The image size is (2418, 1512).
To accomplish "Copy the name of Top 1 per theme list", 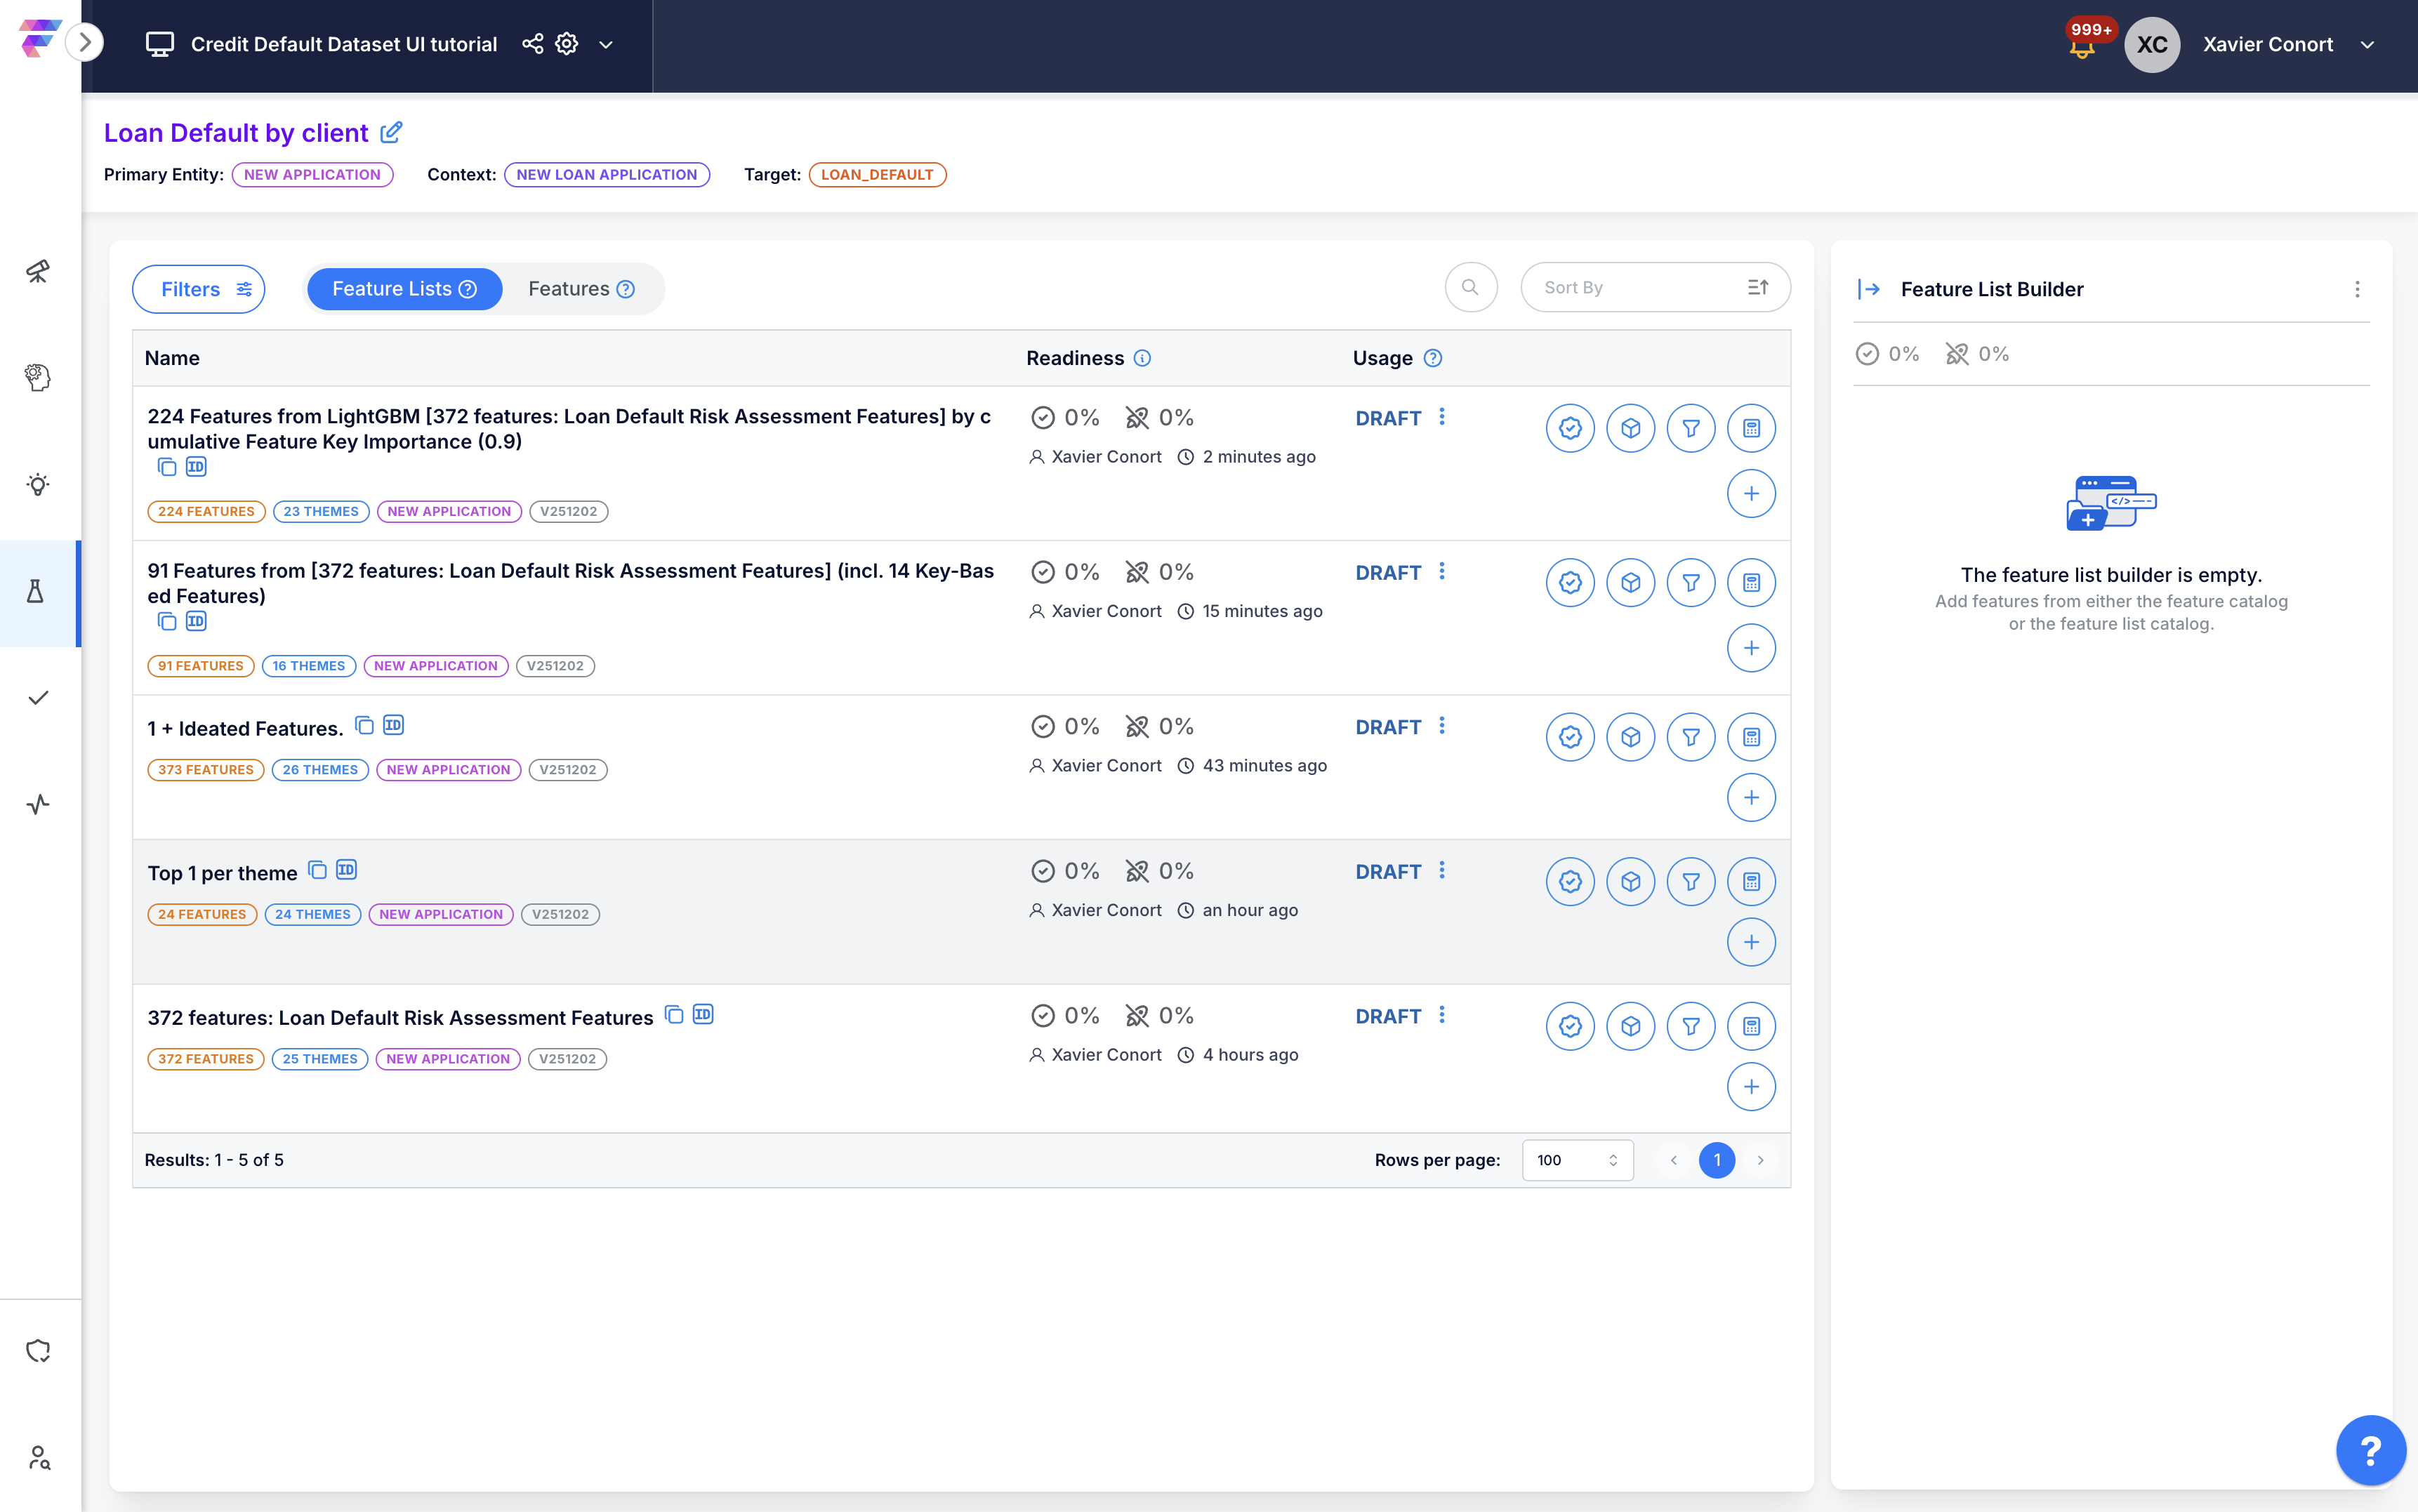I will [317, 870].
